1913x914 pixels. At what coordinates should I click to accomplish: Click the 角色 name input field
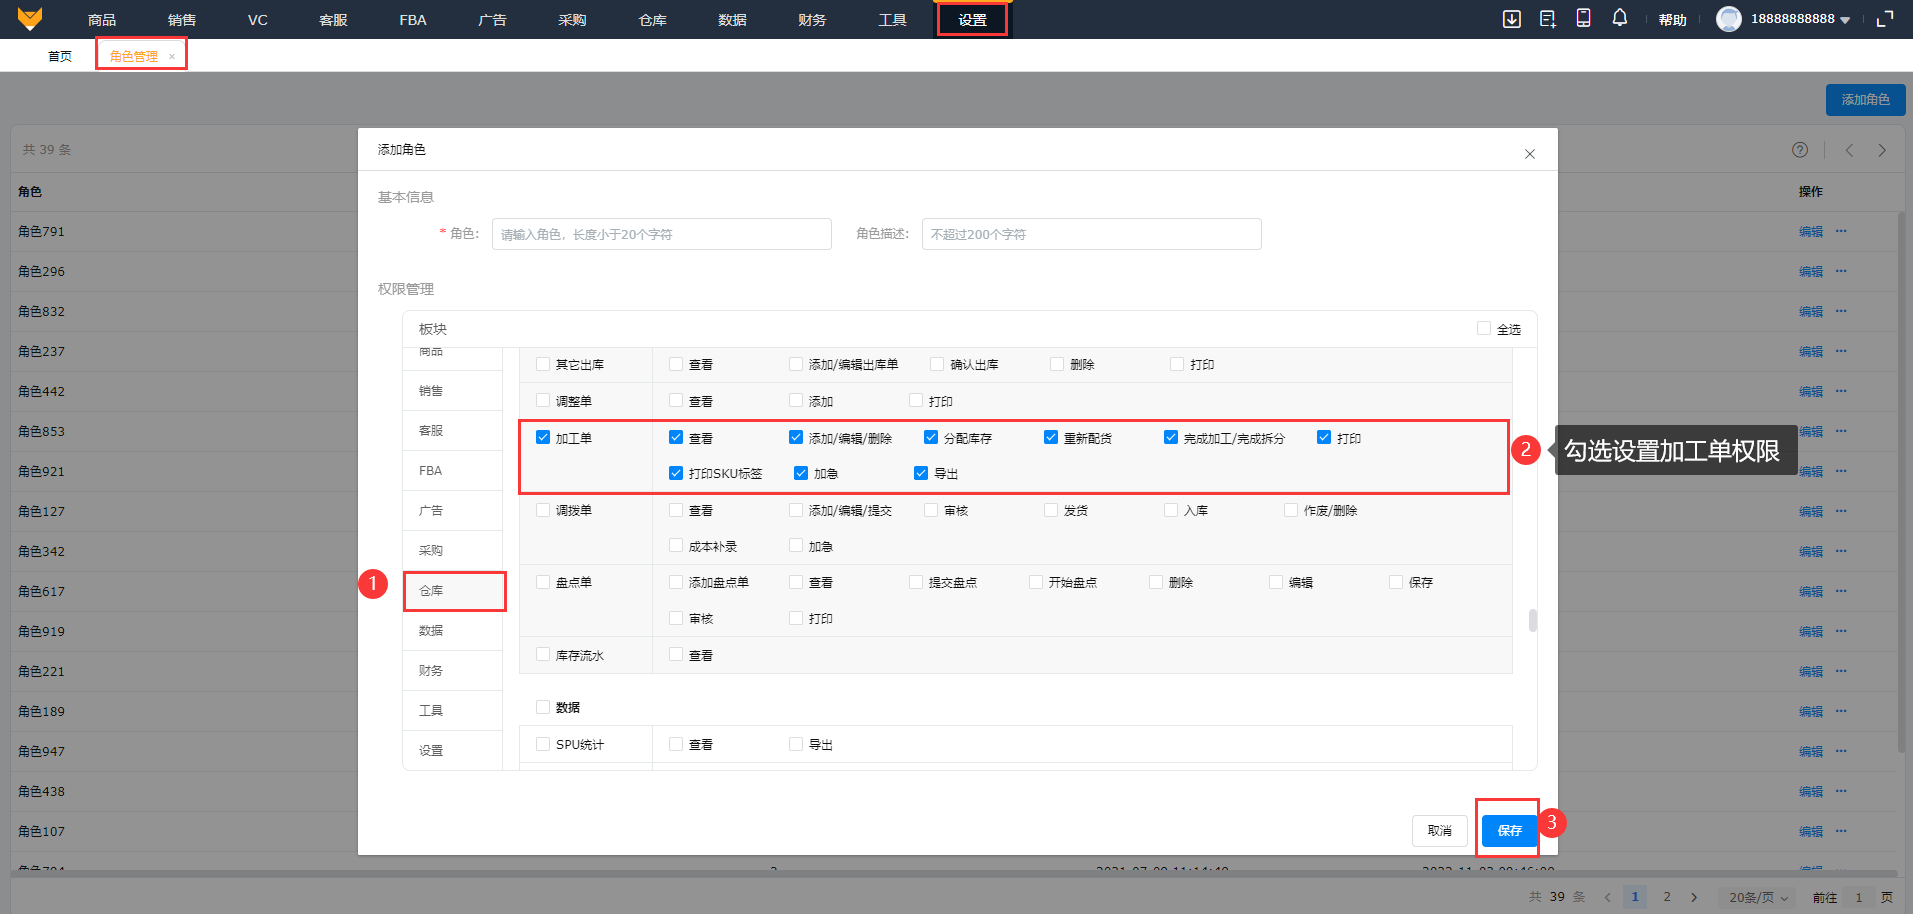coord(661,234)
